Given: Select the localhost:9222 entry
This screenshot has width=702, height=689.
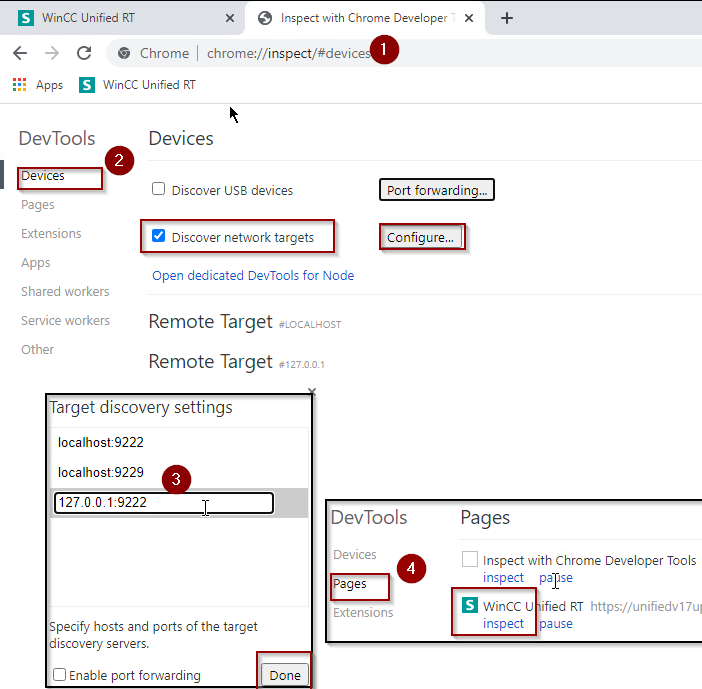Looking at the screenshot, I should tap(101, 442).
